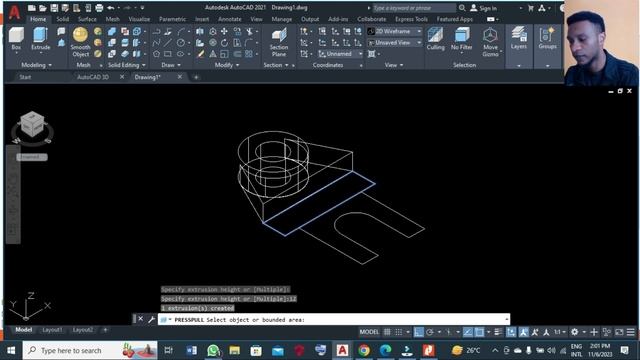Open the Home ribbon tab

pyautogui.click(x=38, y=19)
